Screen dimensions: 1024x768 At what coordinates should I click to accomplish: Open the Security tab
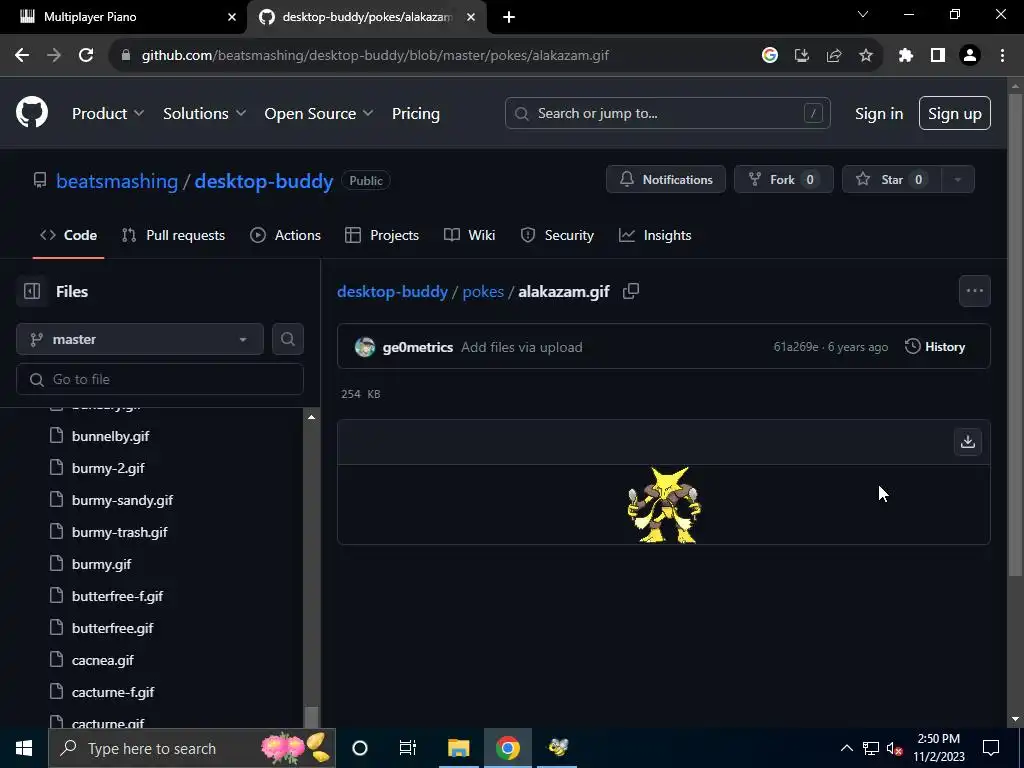click(557, 235)
